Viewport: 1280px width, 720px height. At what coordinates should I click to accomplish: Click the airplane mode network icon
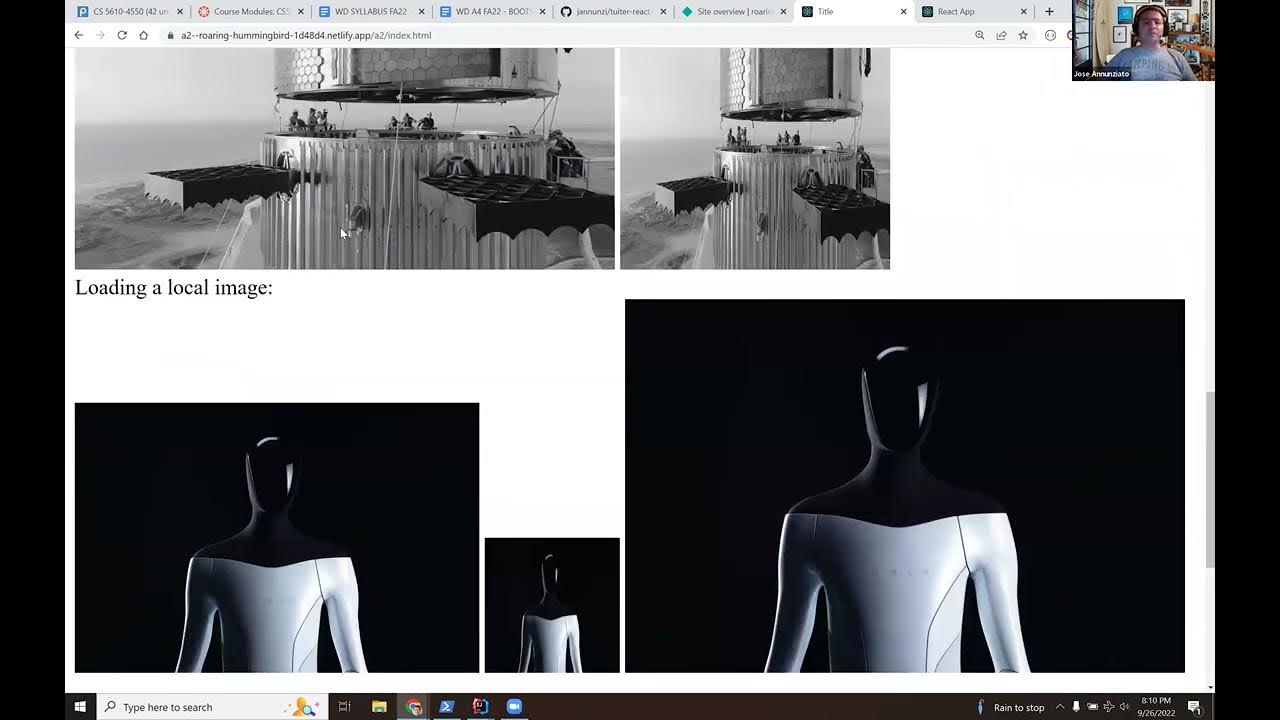pyautogui.click(x=1108, y=707)
